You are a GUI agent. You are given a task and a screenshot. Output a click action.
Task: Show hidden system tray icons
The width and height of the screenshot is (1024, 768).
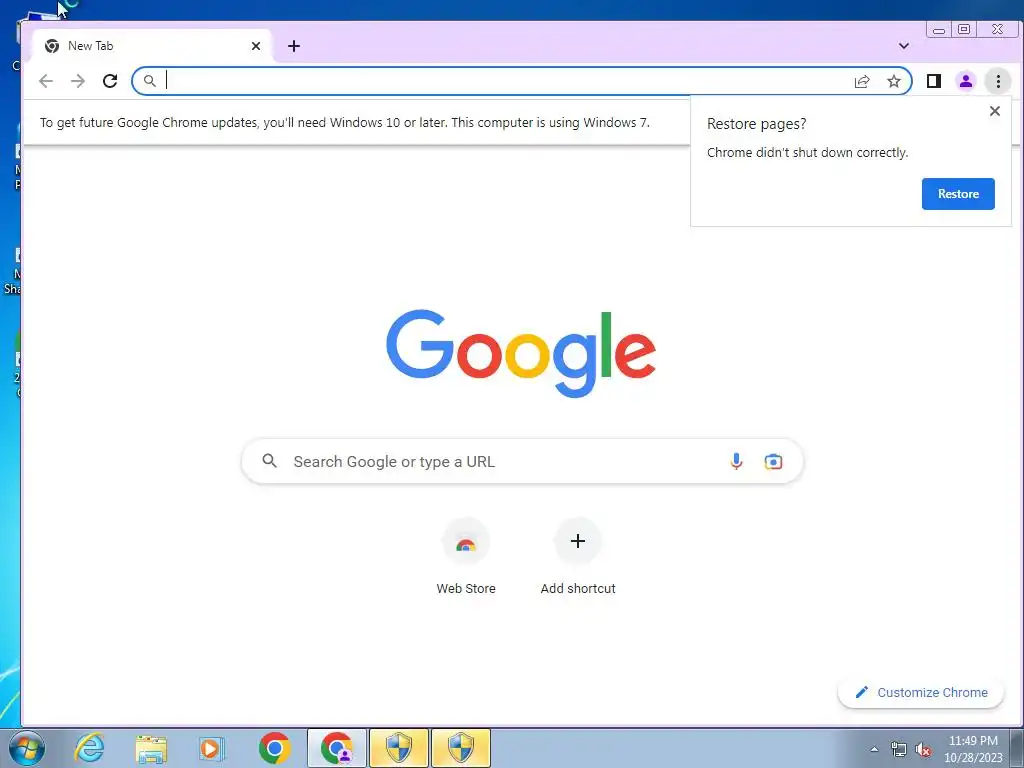point(874,749)
